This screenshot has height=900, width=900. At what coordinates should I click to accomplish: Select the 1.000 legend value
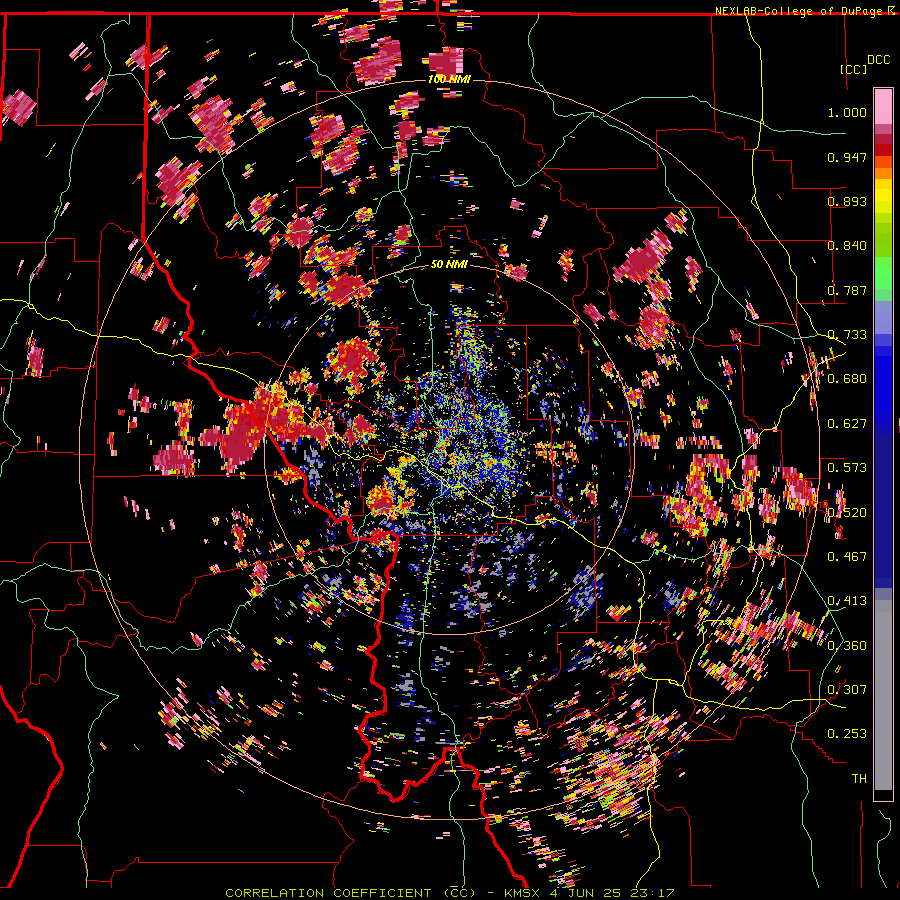click(847, 112)
